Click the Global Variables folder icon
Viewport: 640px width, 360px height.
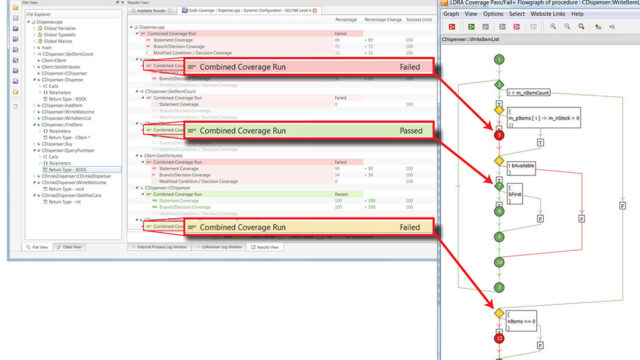(x=40, y=29)
